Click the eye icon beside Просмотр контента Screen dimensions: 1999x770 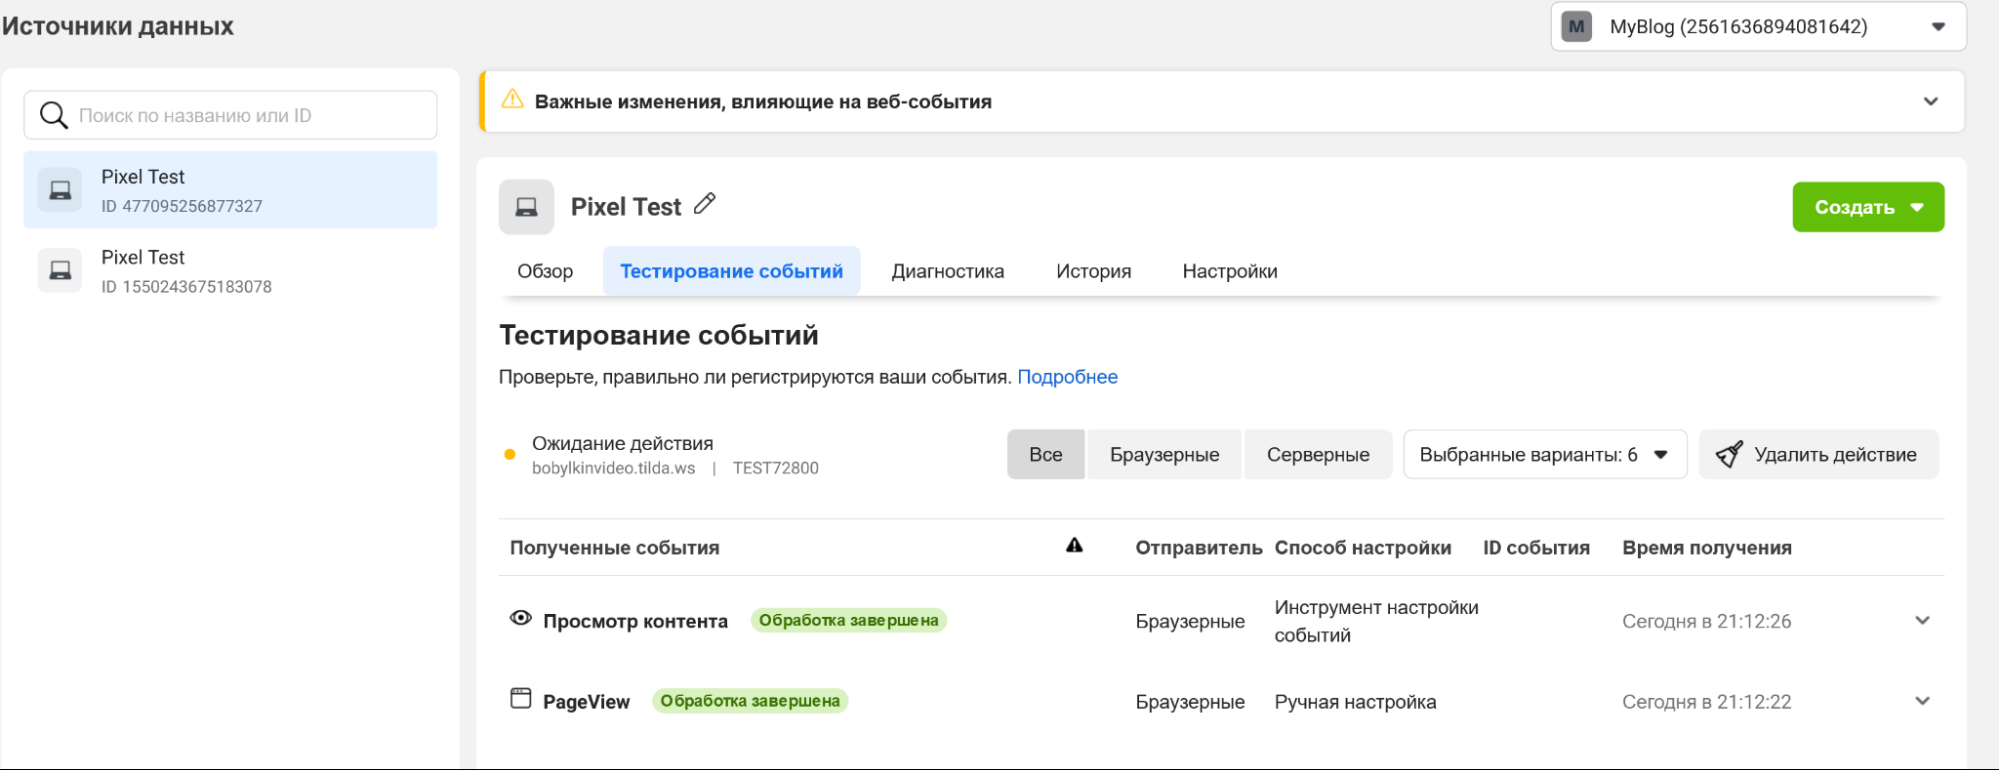521,618
